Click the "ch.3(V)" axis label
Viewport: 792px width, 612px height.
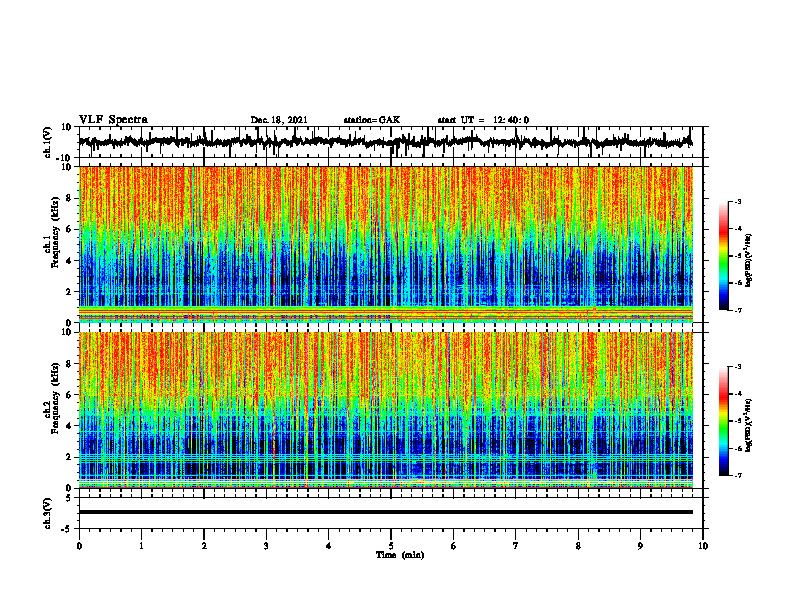click(x=48, y=513)
